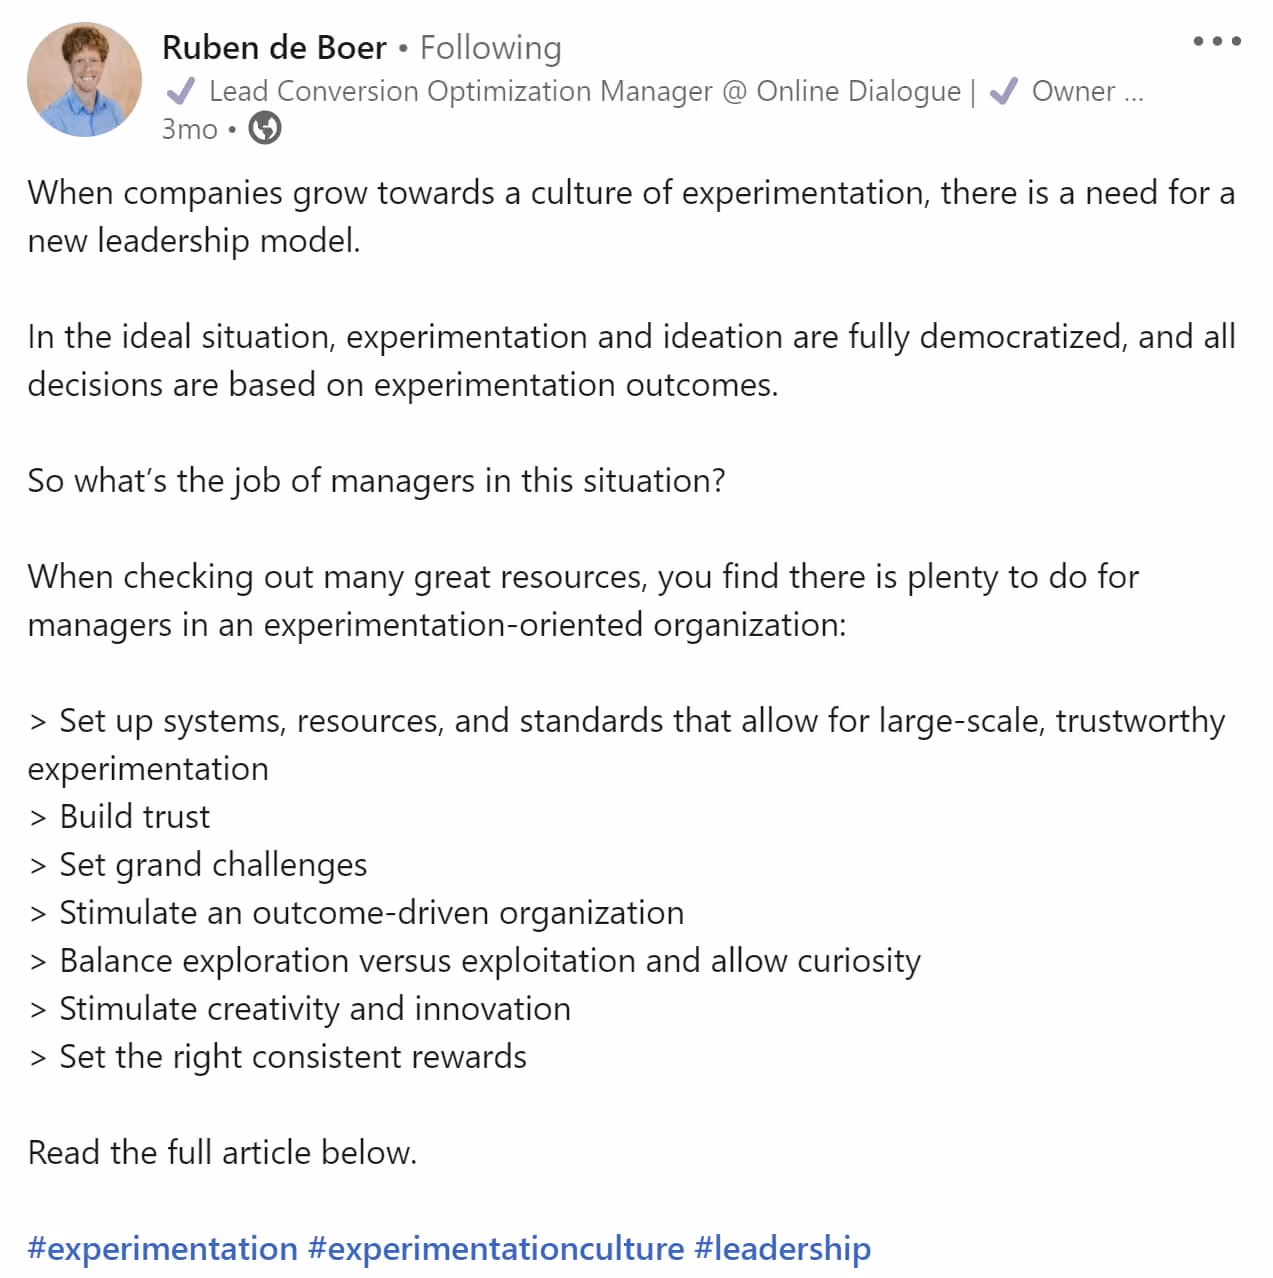
Task: Select the globe icon beside the 3mo timestamp
Action: coord(265,128)
